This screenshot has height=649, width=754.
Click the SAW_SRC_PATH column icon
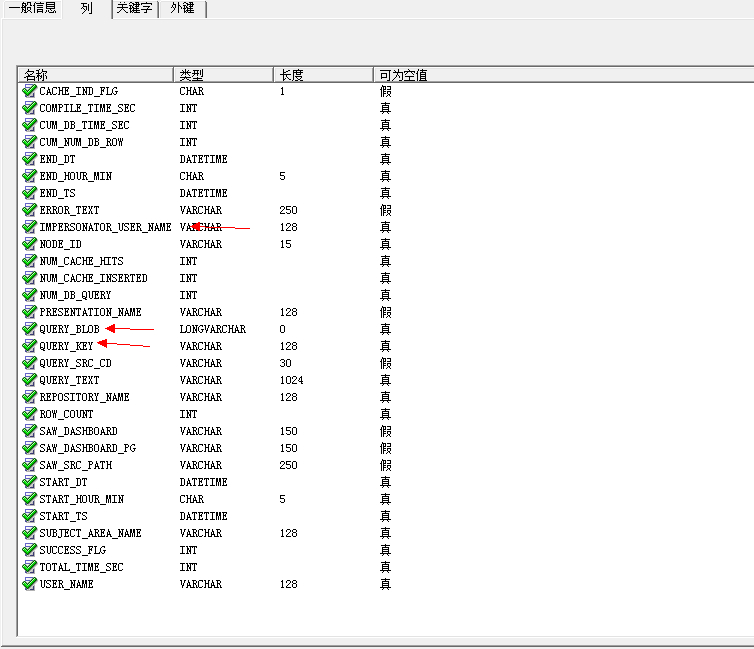point(29,464)
